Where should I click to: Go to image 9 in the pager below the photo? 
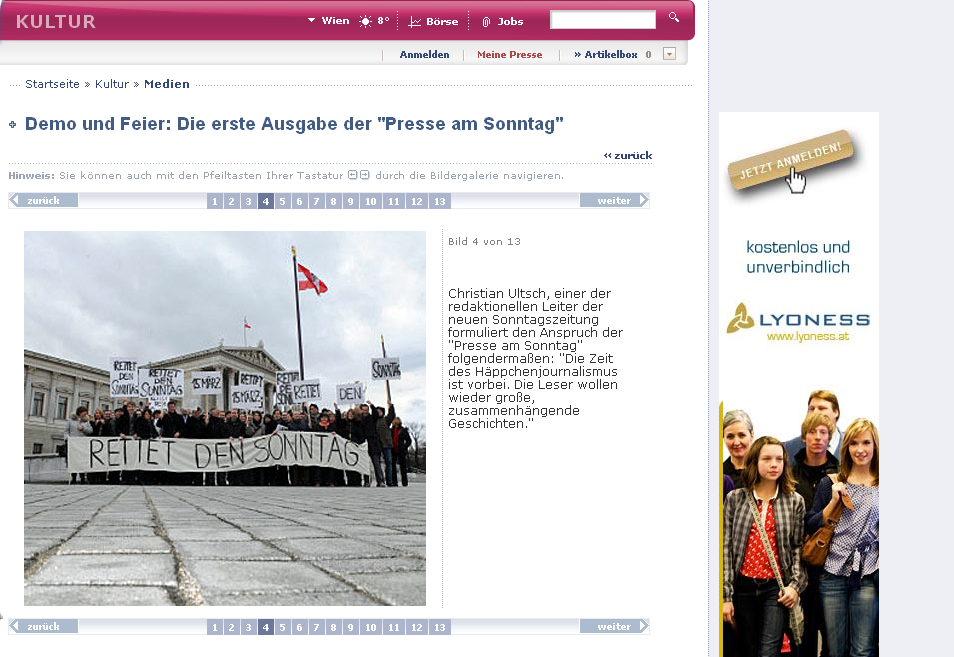(350, 627)
